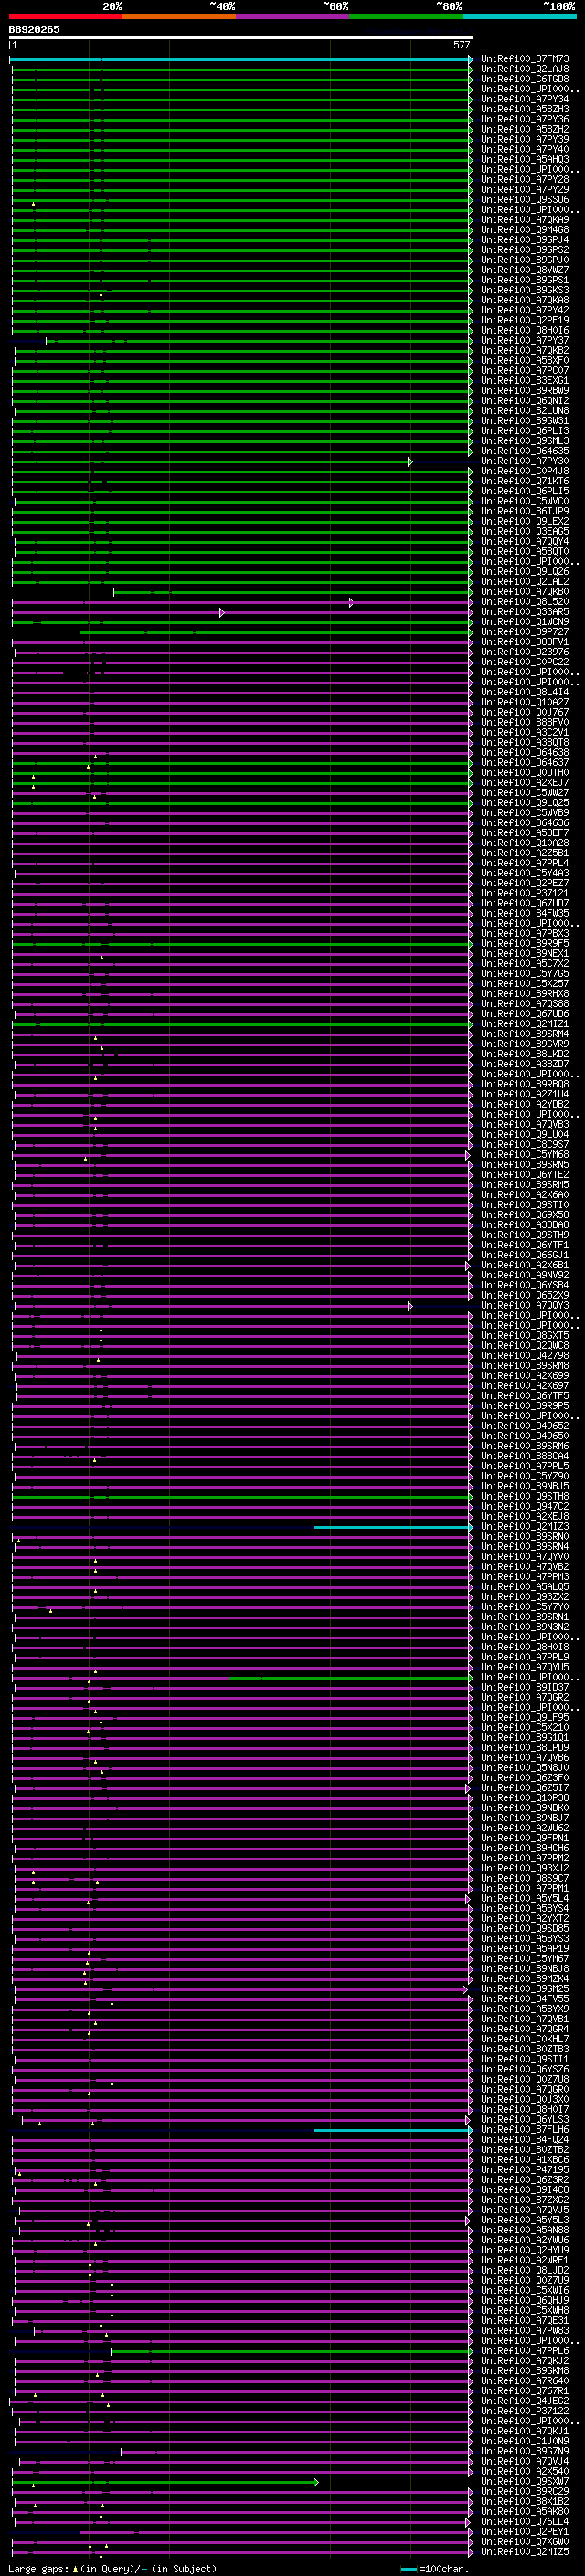
Task: Open hit UniRef100_Q9STH8
Action: click(x=524, y=1497)
